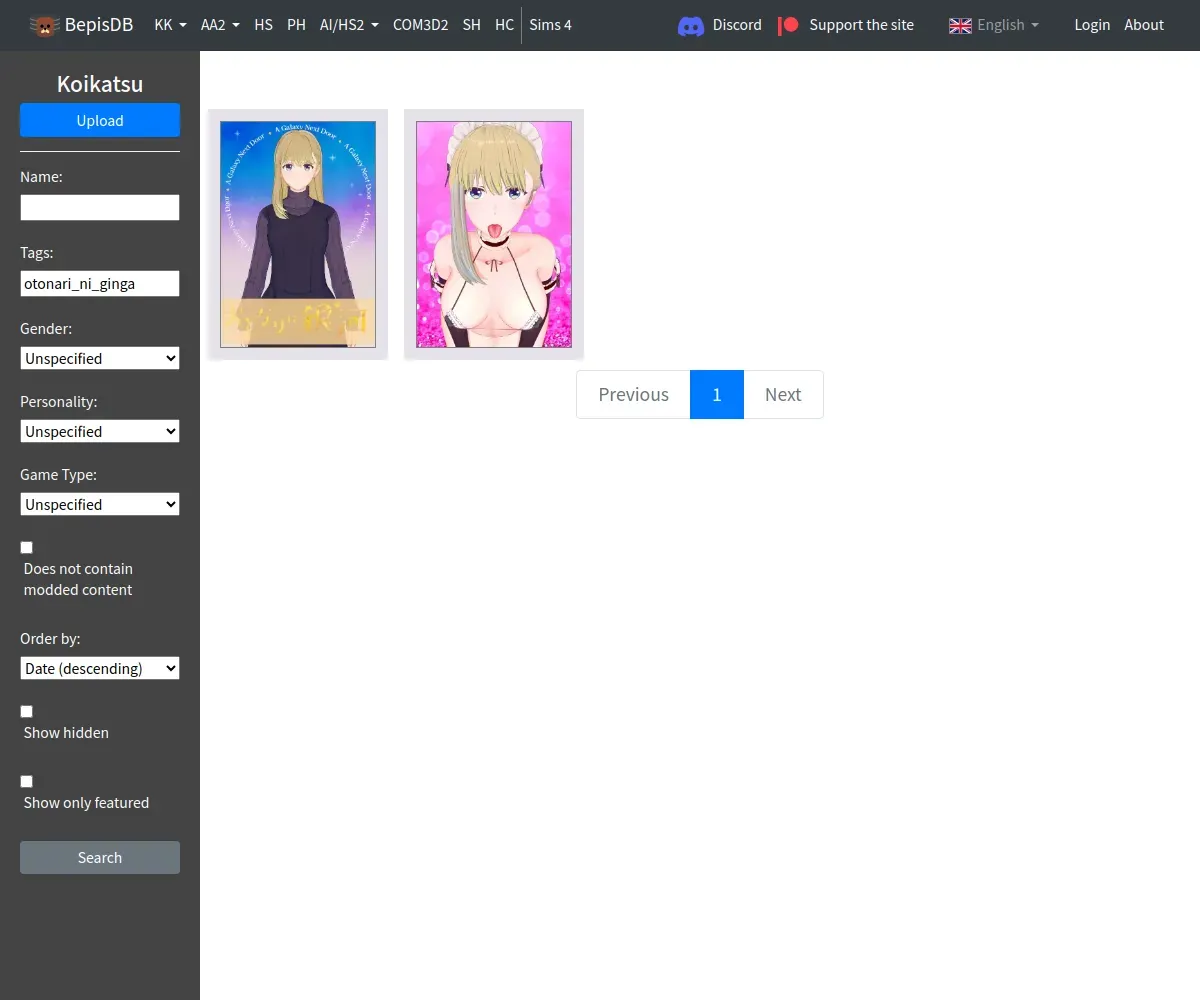The image size is (1200, 1000).
Task: Open the About page
Action: click(x=1144, y=25)
